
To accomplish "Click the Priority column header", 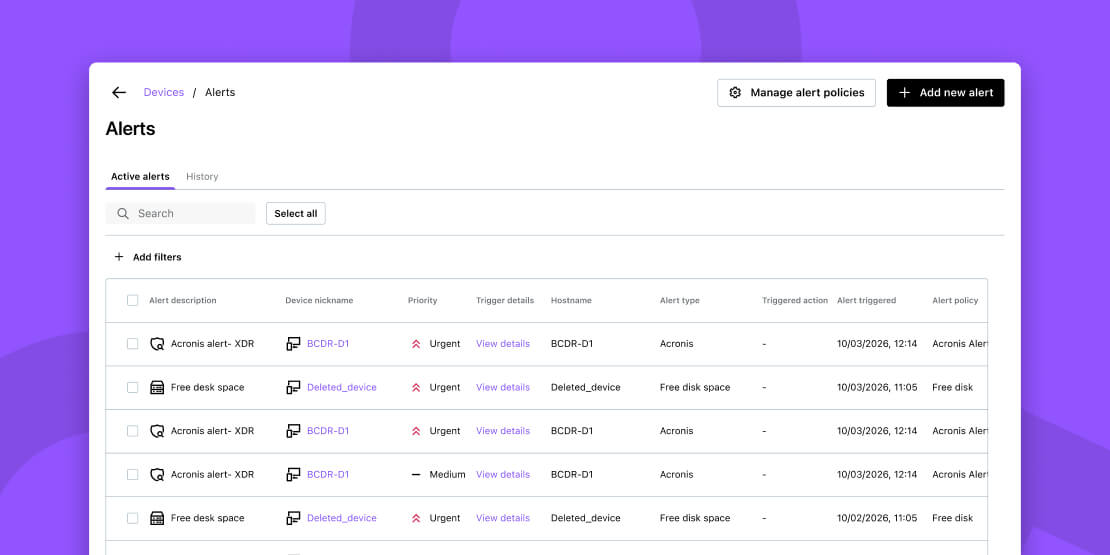I will coord(423,300).
